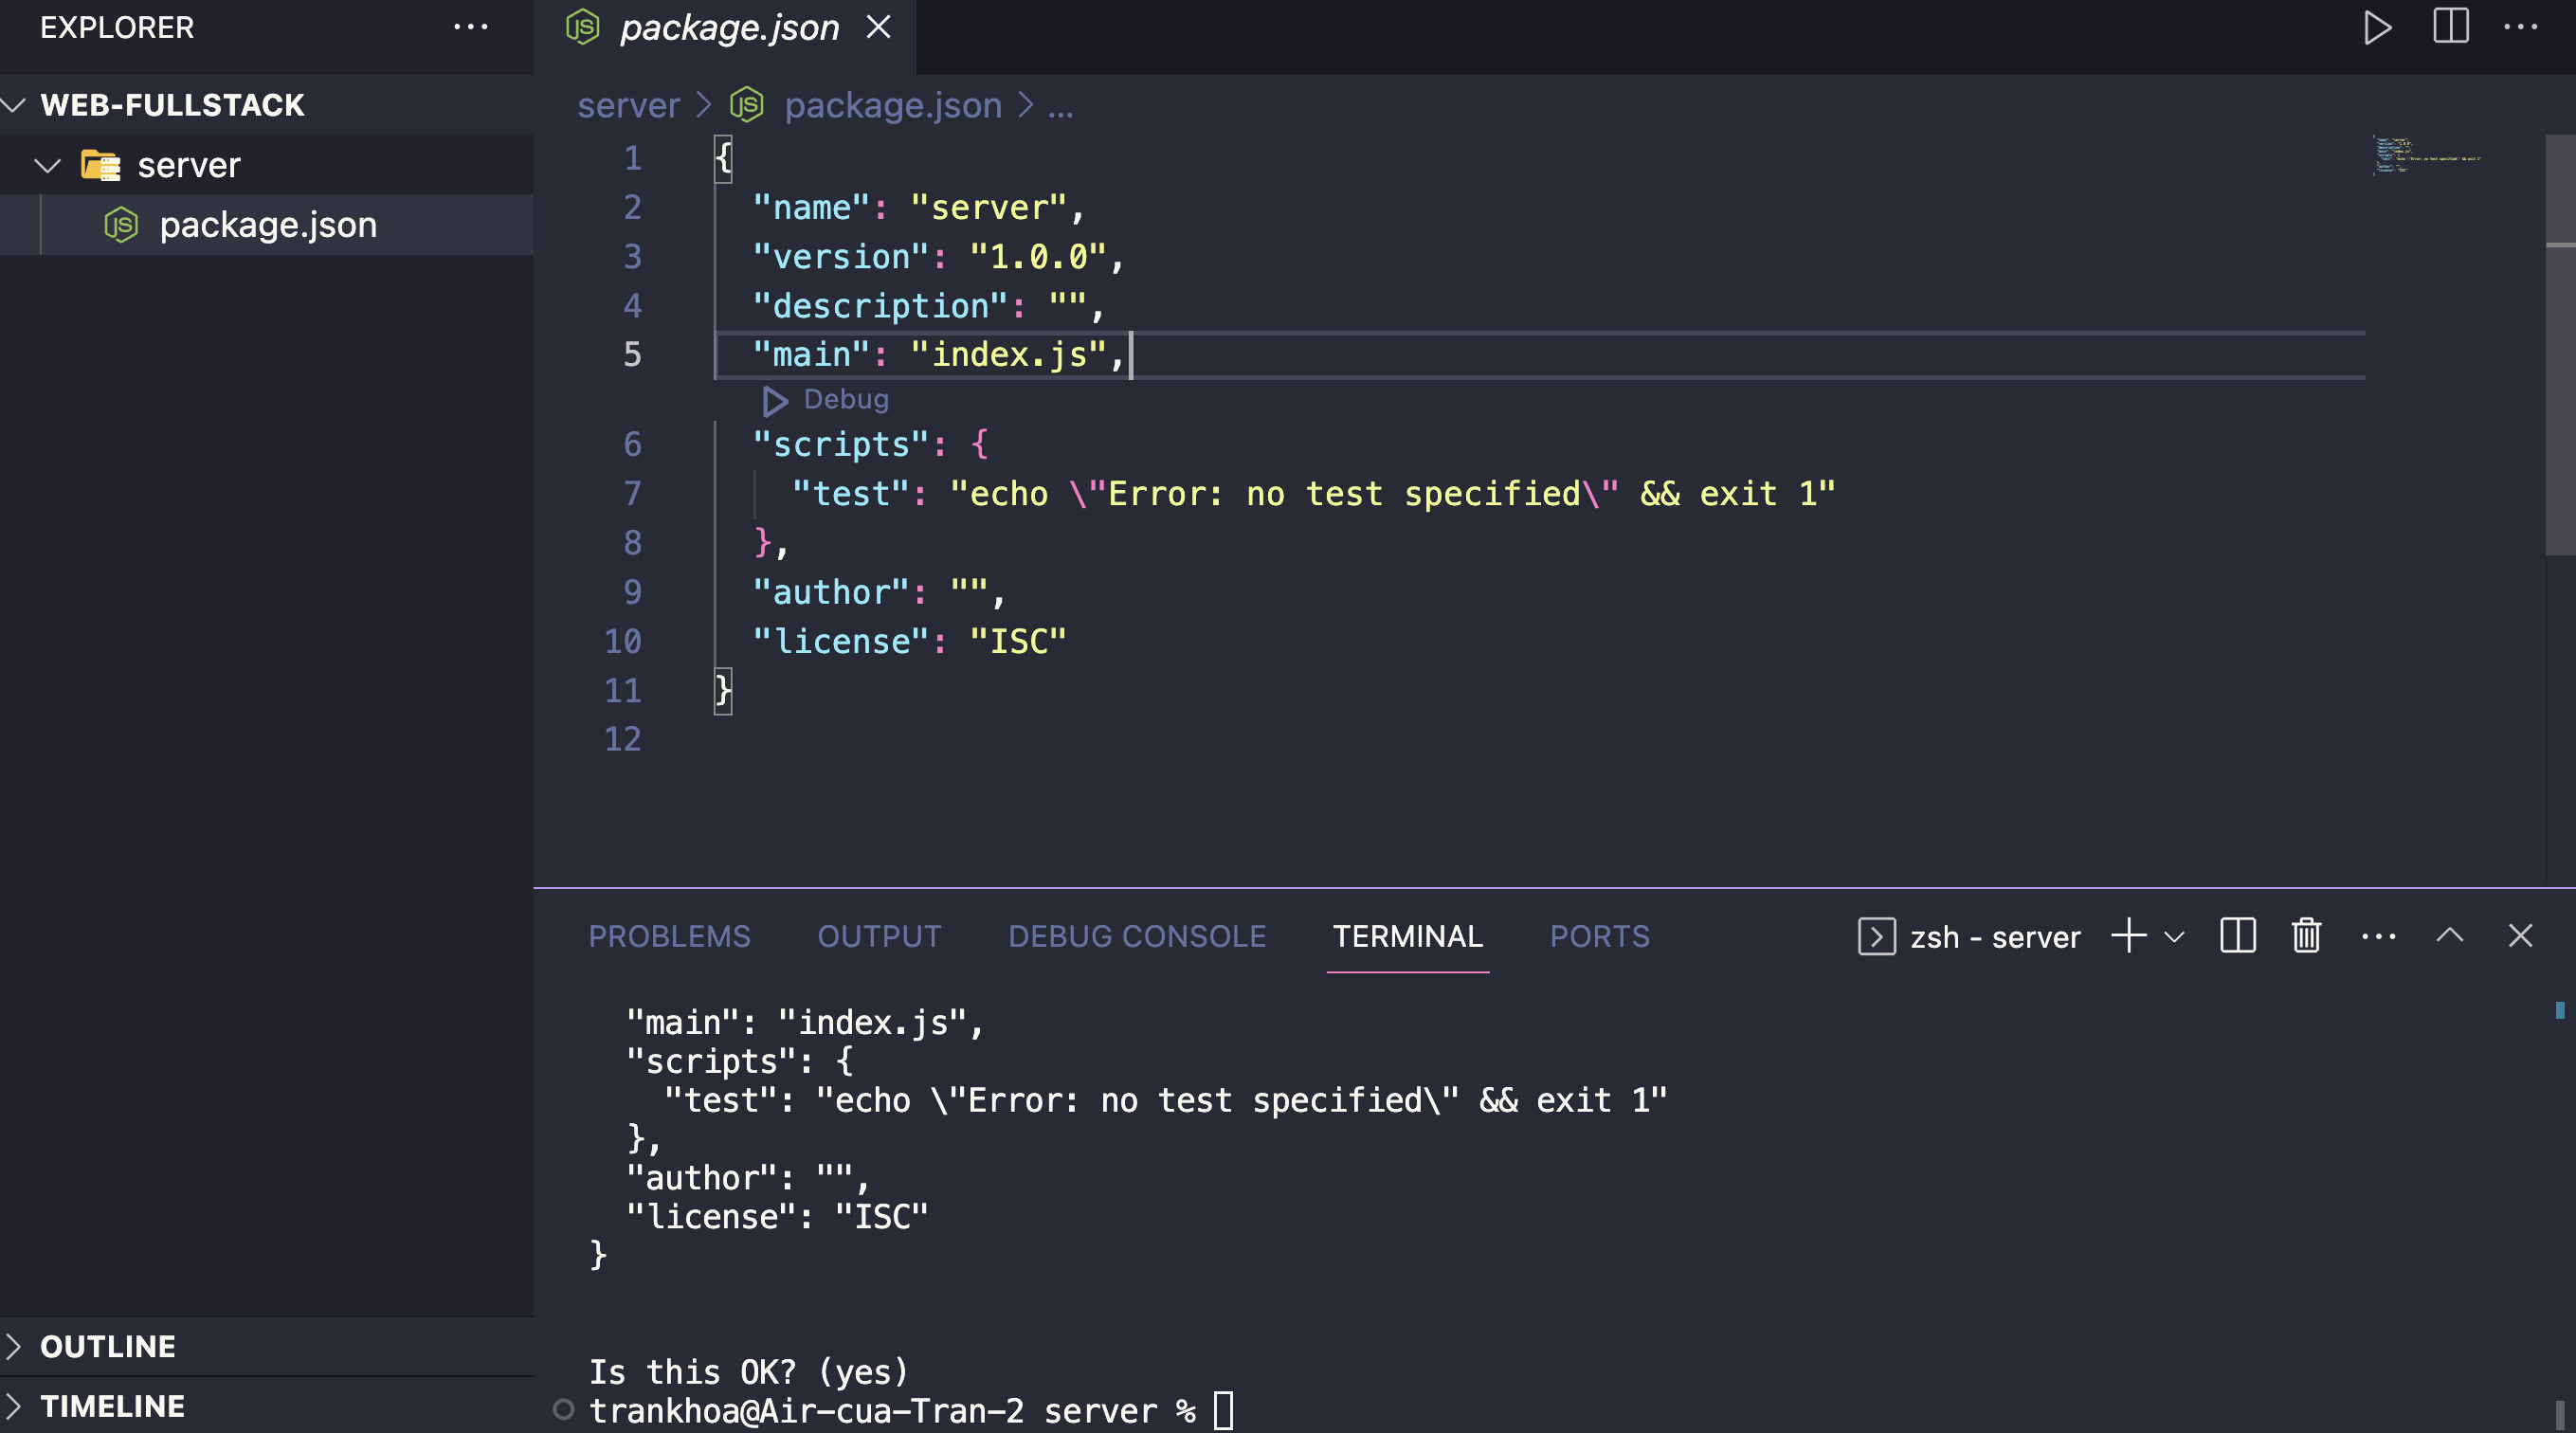
Task: Split the terminal panel
Action: coord(2237,936)
